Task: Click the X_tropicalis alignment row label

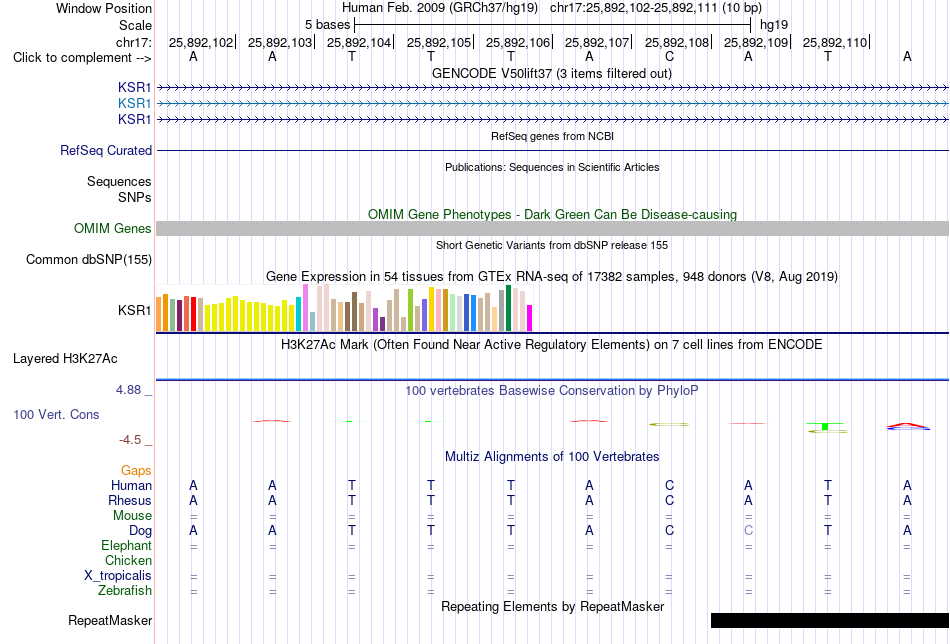Action: click(118, 576)
